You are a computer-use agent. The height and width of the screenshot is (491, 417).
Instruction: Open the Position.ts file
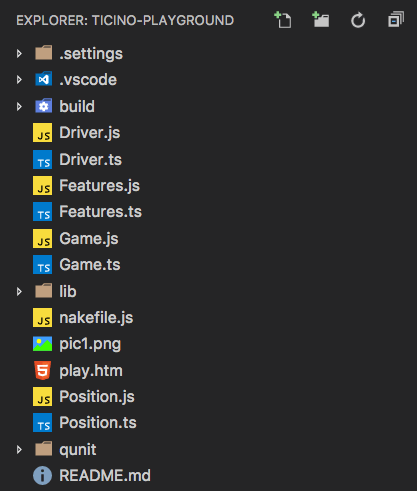98,423
